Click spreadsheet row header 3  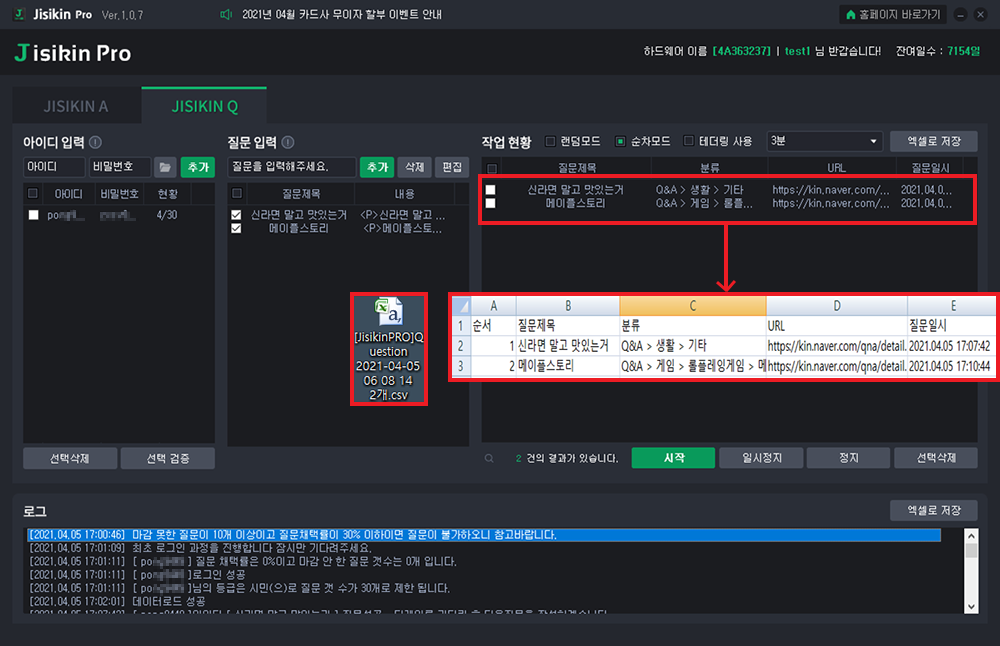click(460, 366)
